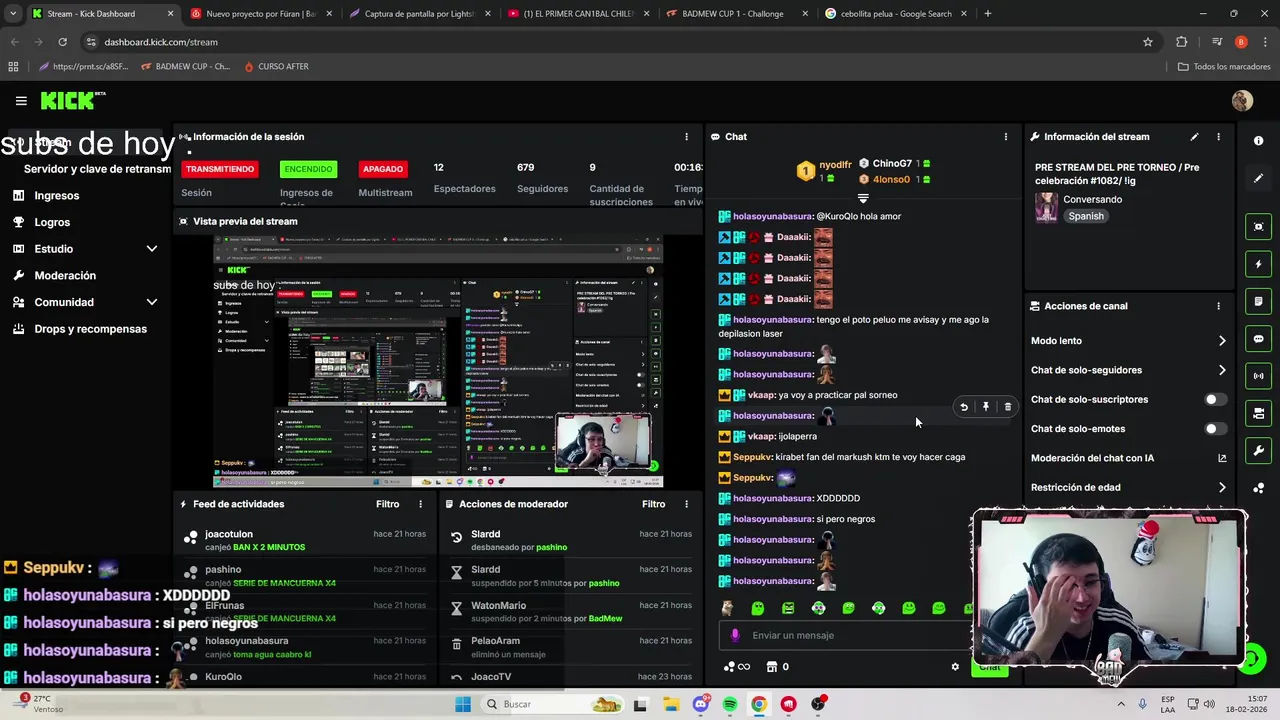The height and width of the screenshot is (720, 1280).
Task: Click the purple microphone icon in the chat input
Action: tap(735, 635)
